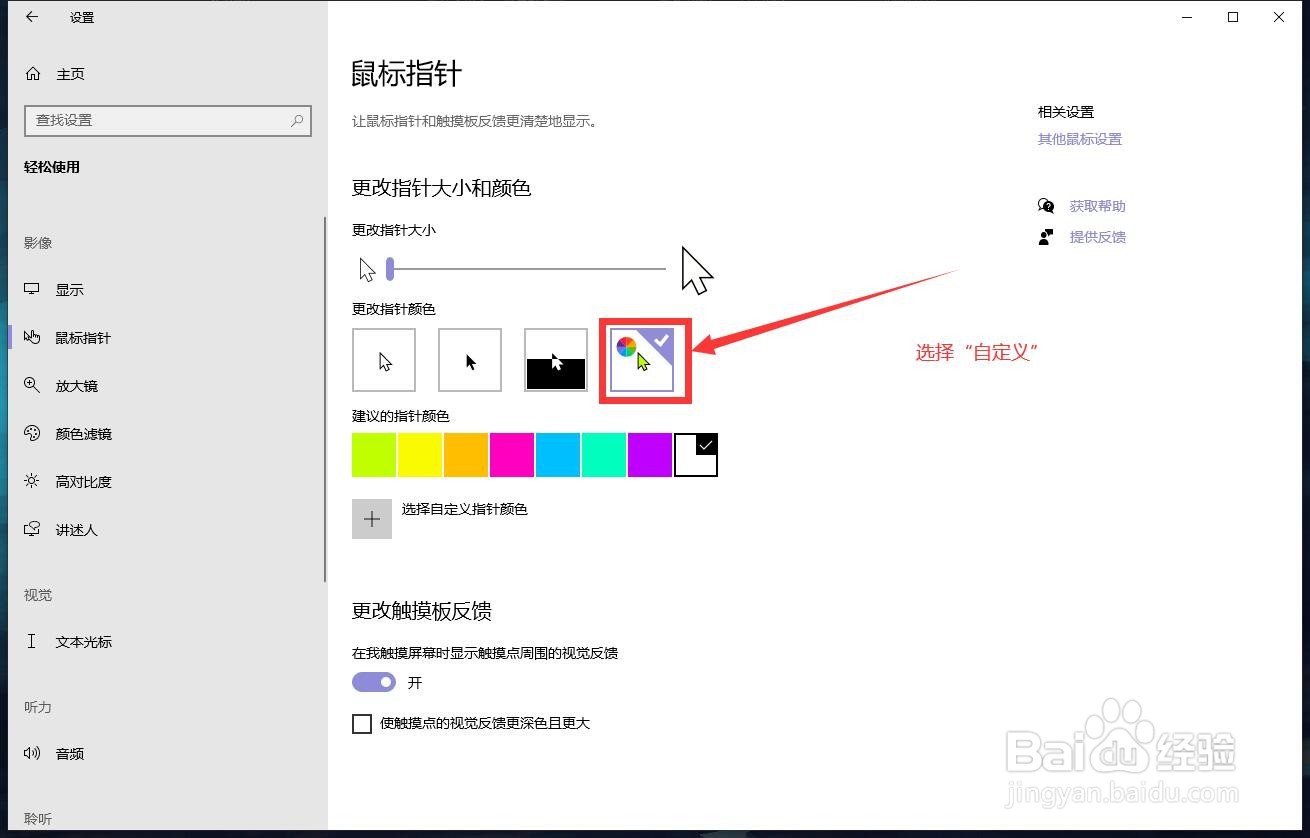This screenshot has height=838, width=1310.
Task: Click the mouse pointer icon beside 鼠标指针
Action: click(32, 337)
